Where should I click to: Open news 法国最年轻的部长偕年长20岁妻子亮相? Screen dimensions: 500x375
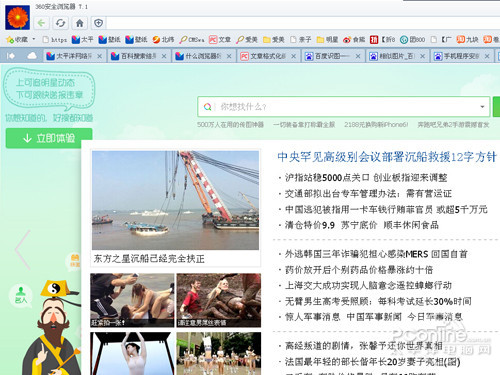click(372, 362)
